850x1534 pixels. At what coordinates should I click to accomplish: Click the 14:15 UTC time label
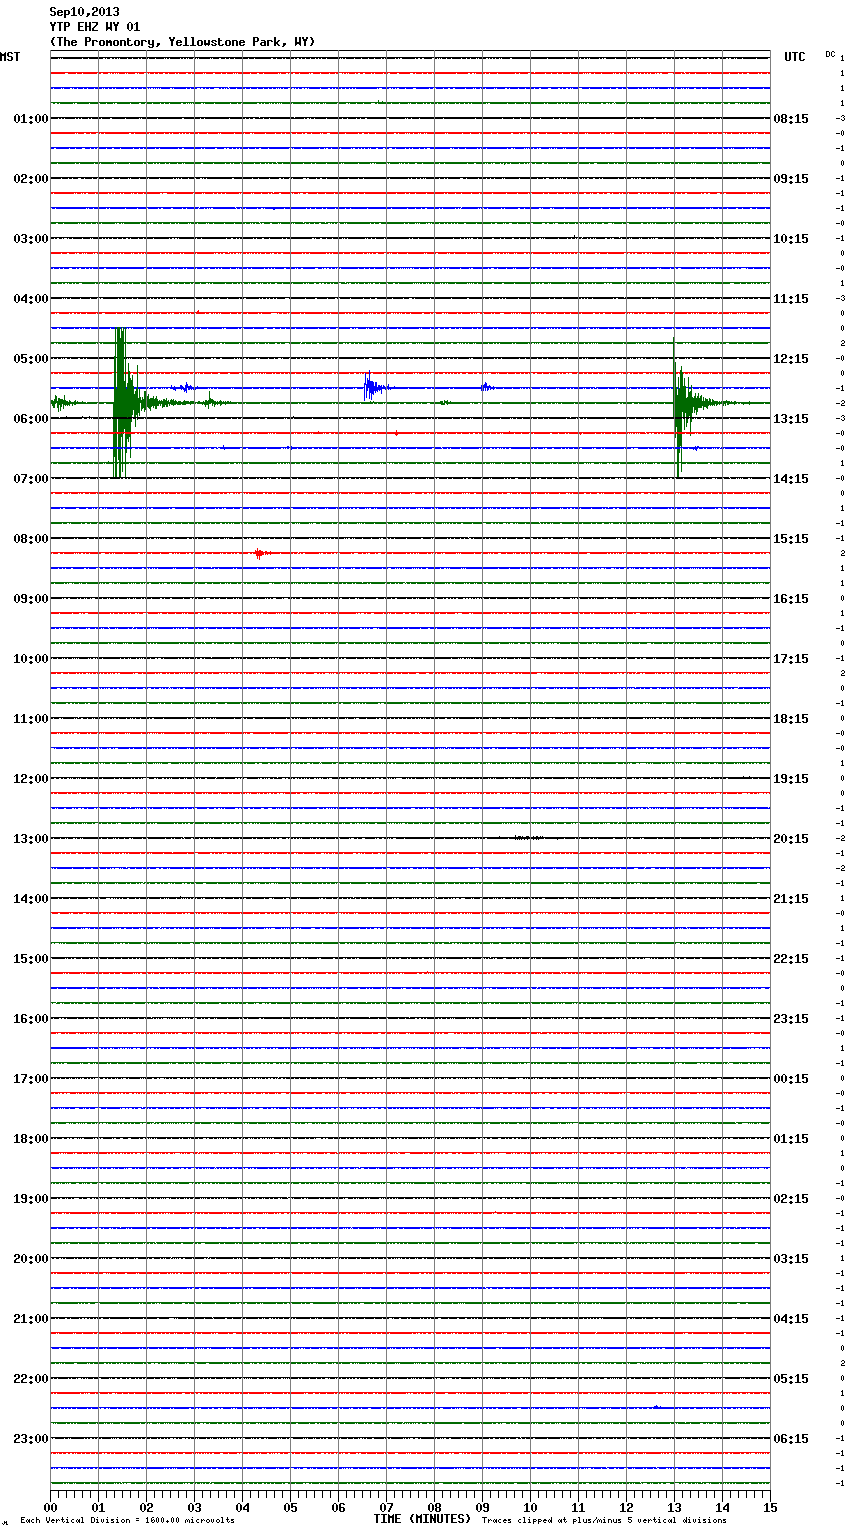(791, 479)
